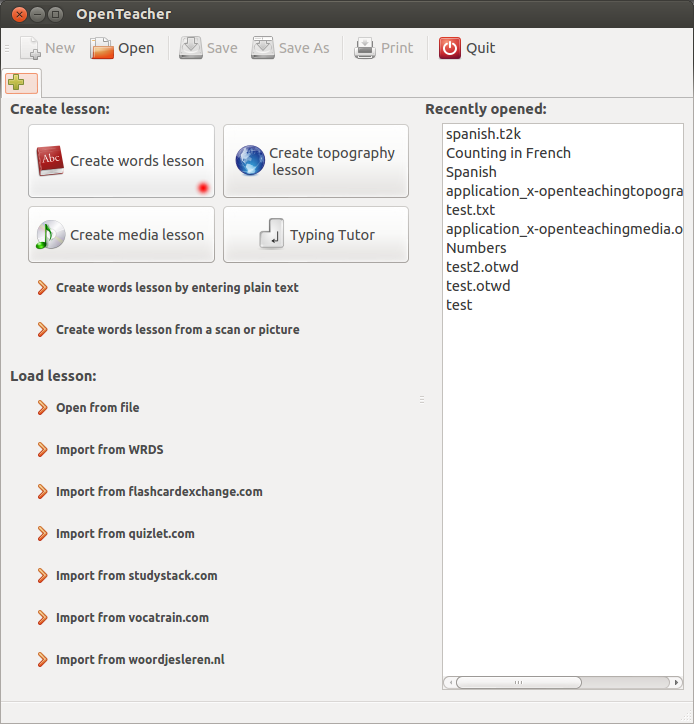Select Import from WRDS
This screenshot has width=694, height=724.
tap(109, 450)
